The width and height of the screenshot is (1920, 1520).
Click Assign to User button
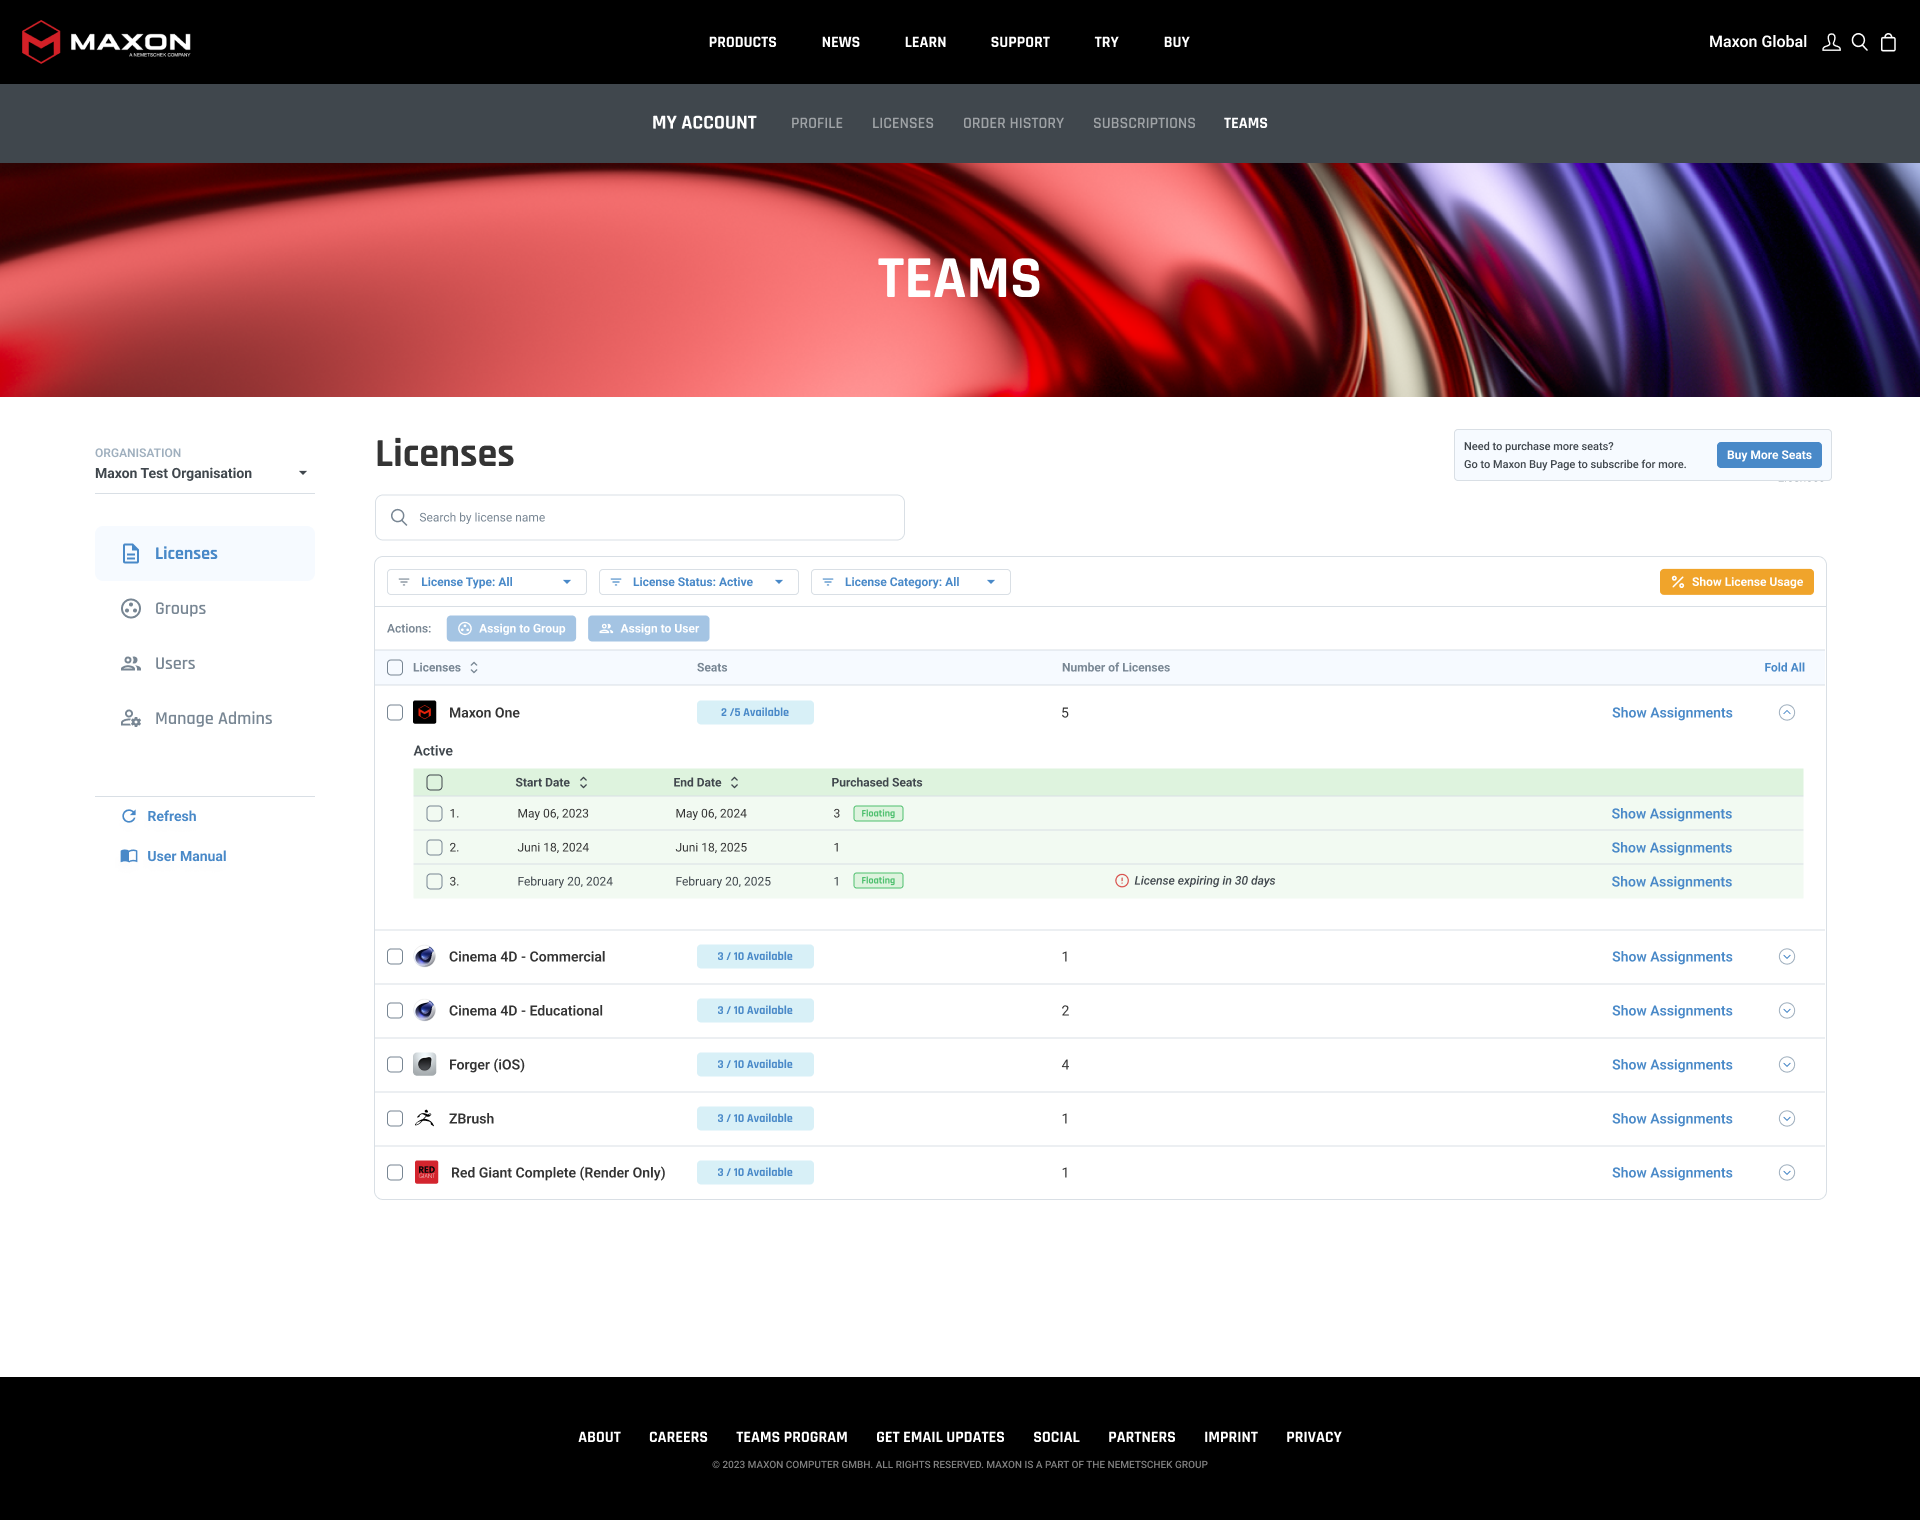[x=649, y=628]
